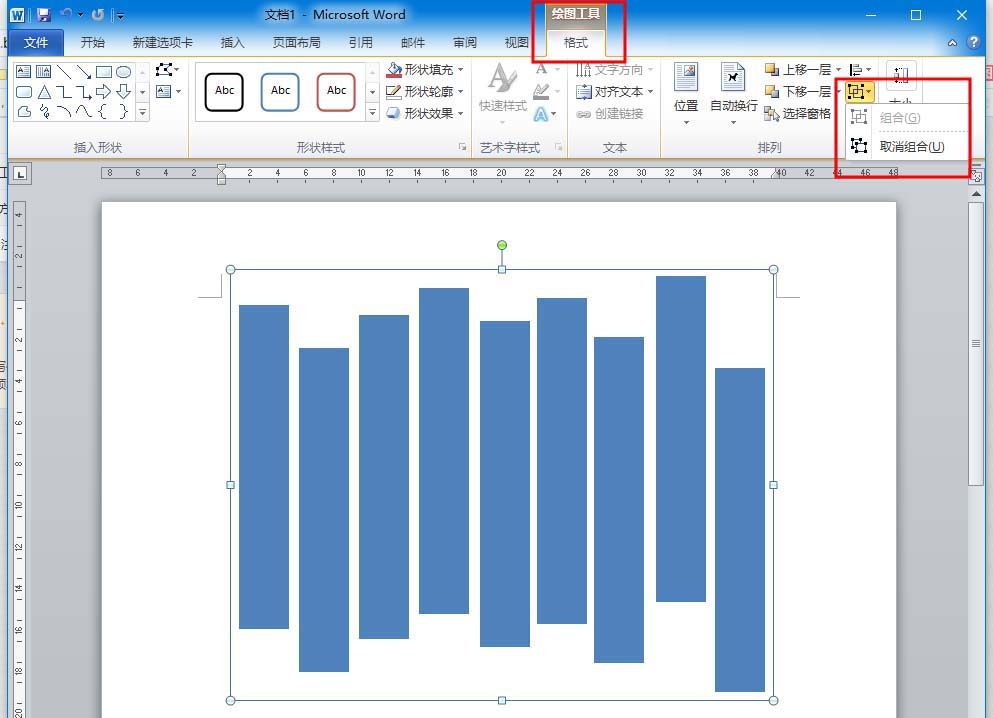Click the green rotation handle above the group
Image resolution: width=993 pixels, height=718 pixels.
click(502, 245)
